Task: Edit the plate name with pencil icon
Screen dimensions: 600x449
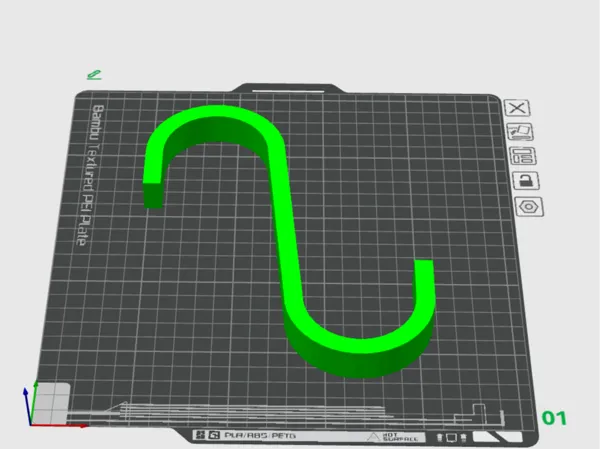Action: pyautogui.click(x=94, y=75)
